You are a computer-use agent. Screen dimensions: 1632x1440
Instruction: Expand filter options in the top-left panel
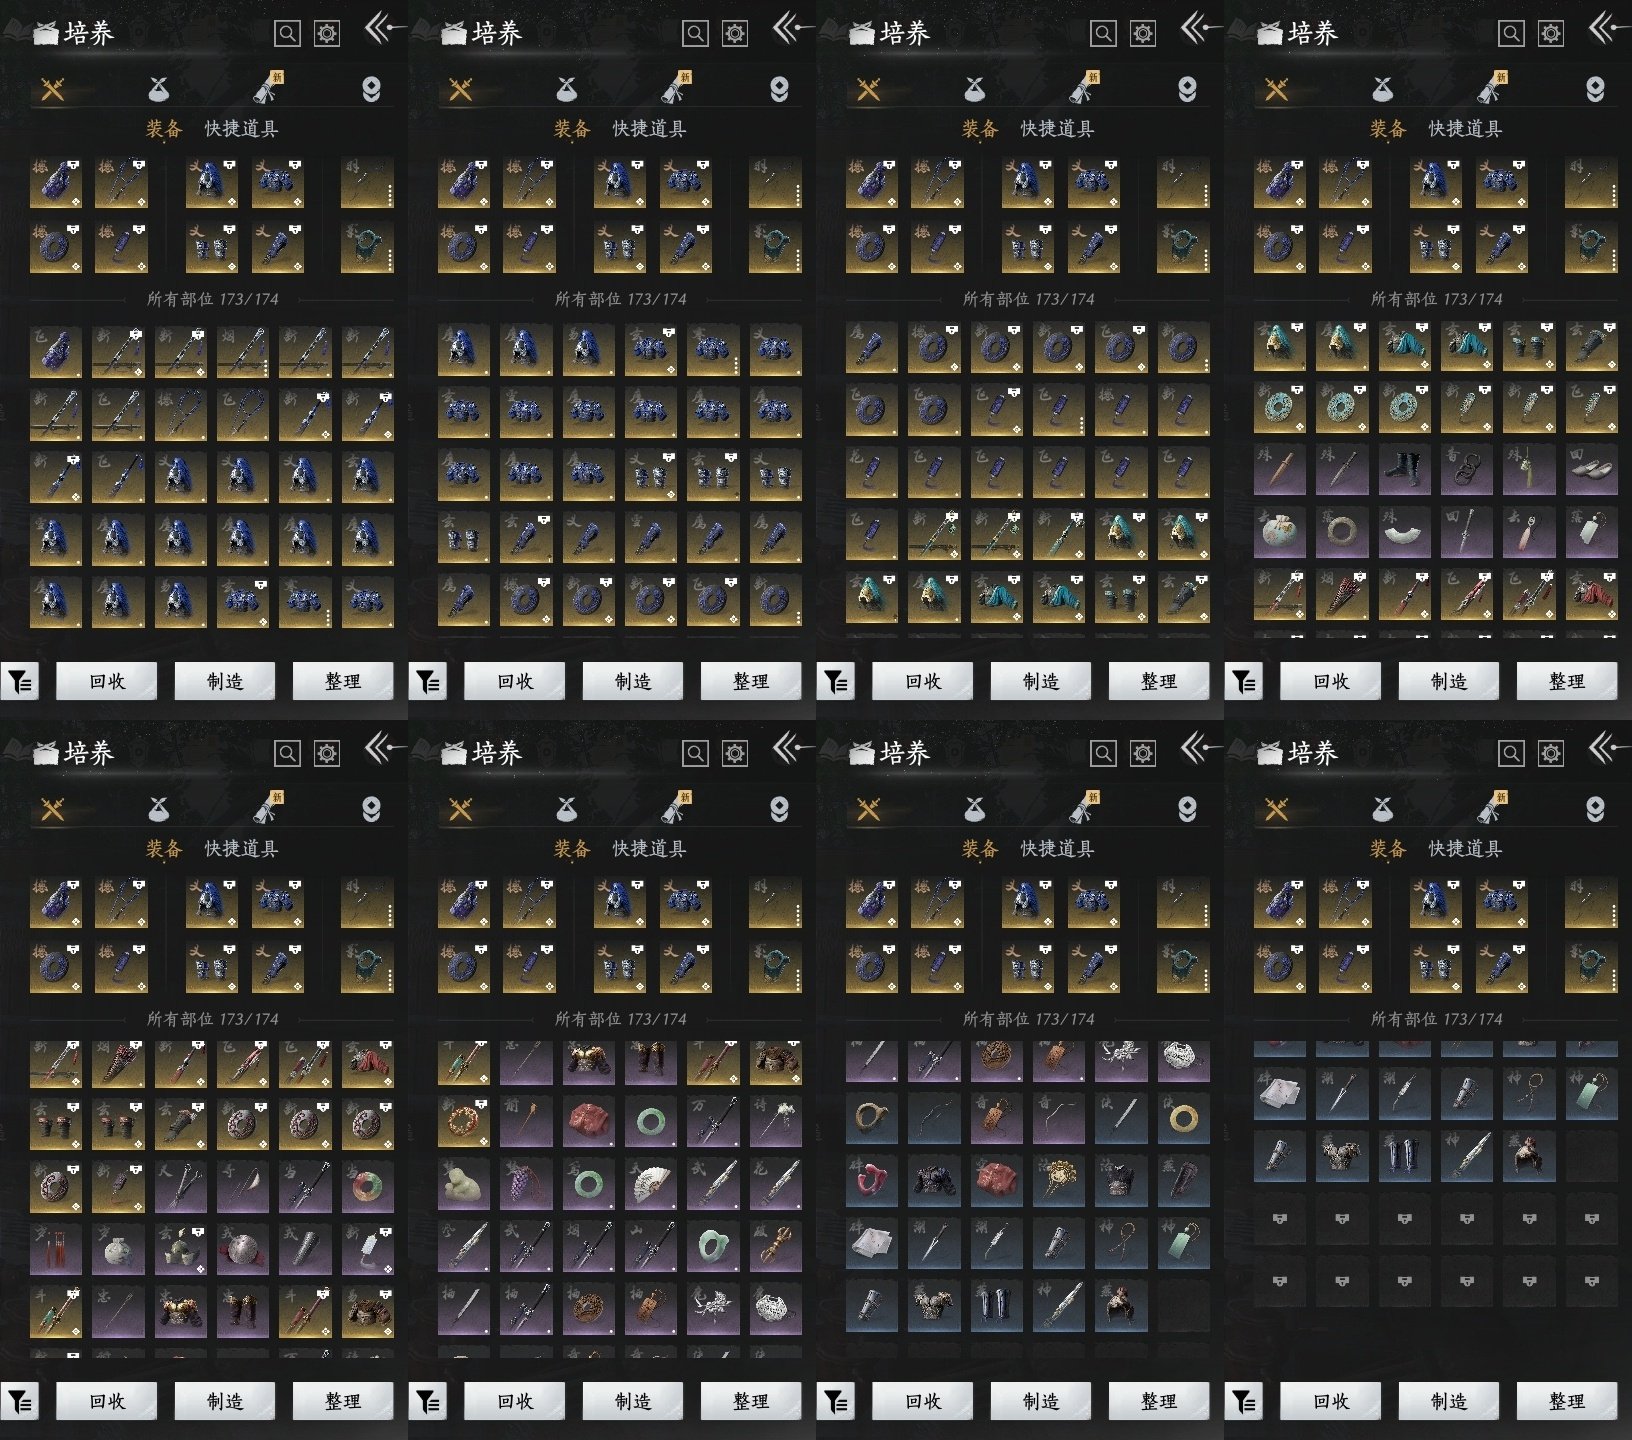tap(20, 682)
